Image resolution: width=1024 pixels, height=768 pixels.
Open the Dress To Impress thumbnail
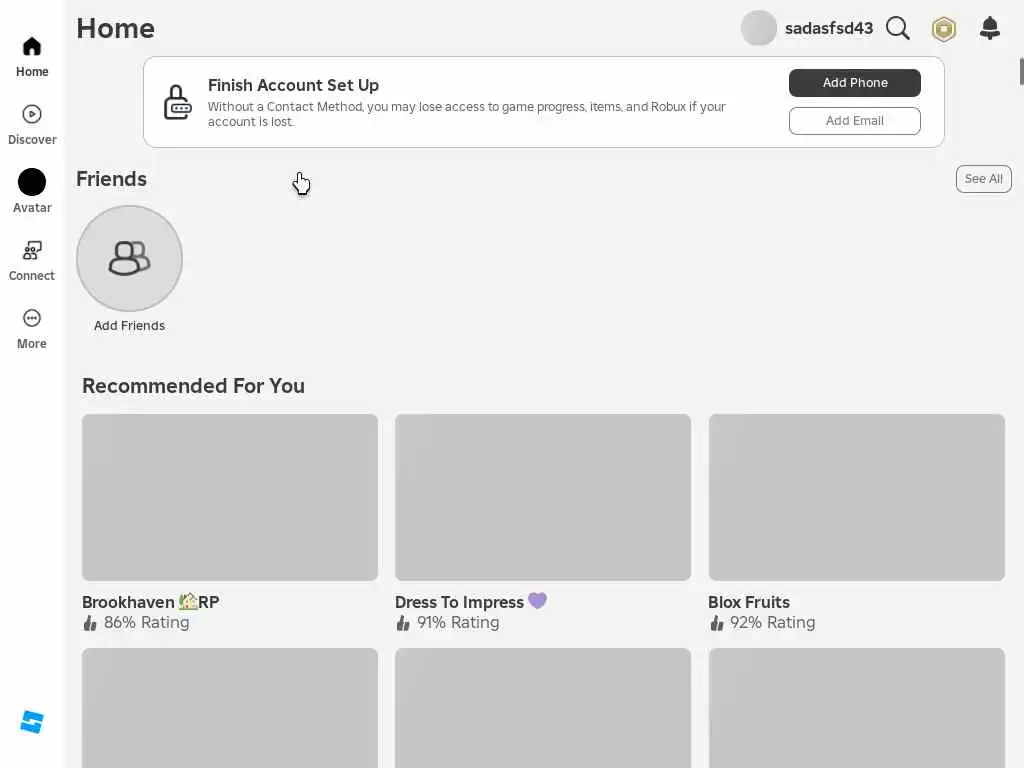(x=543, y=497)
